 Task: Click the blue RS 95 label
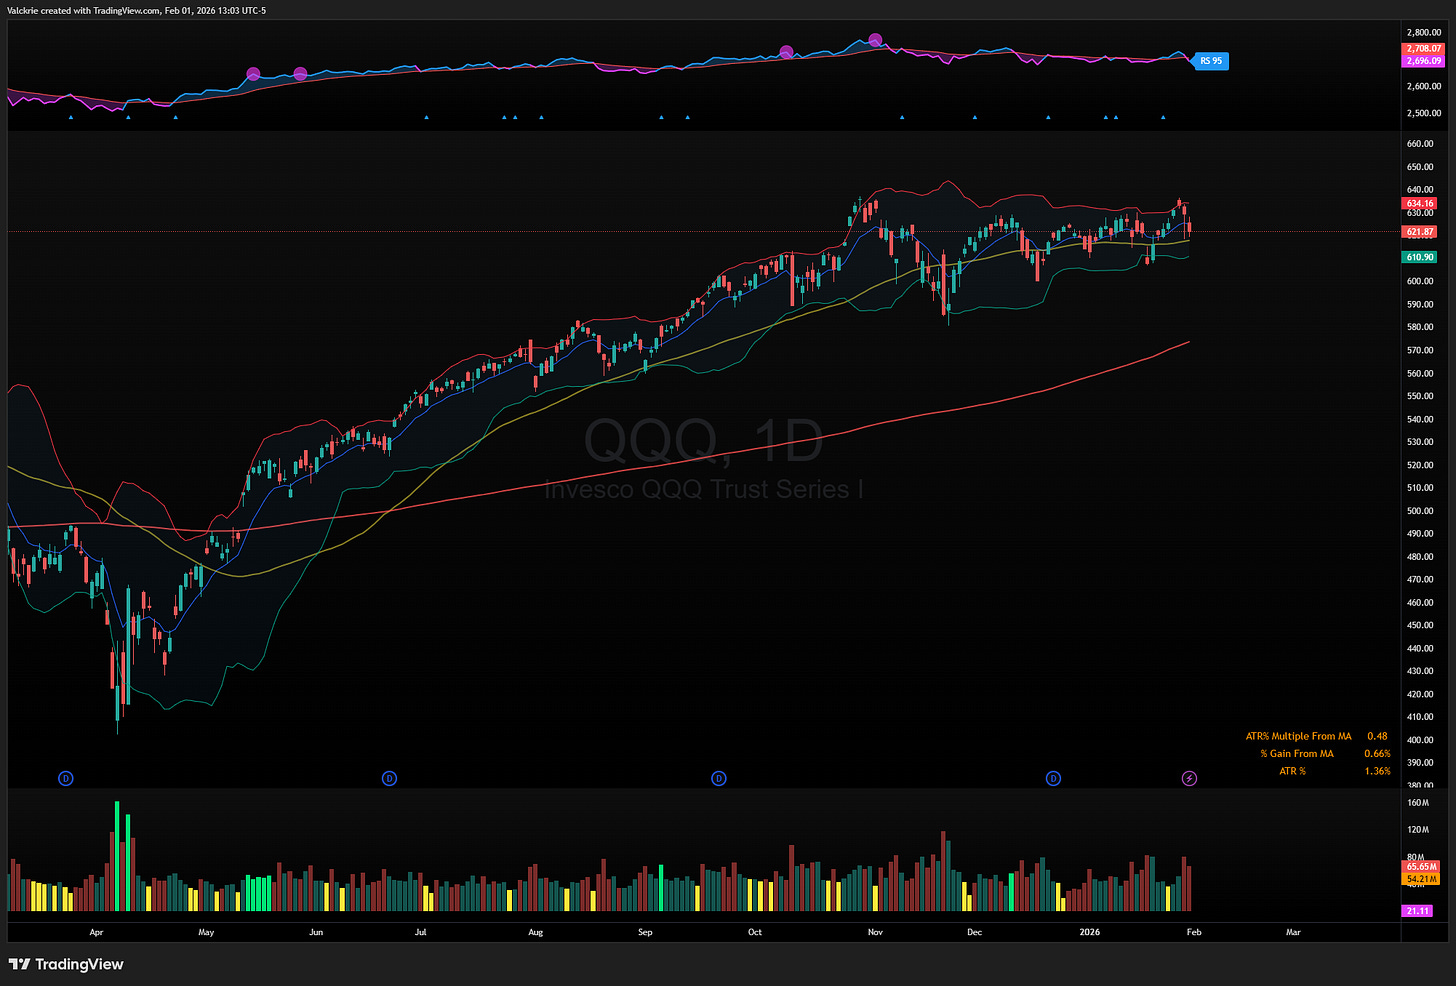1211,61
